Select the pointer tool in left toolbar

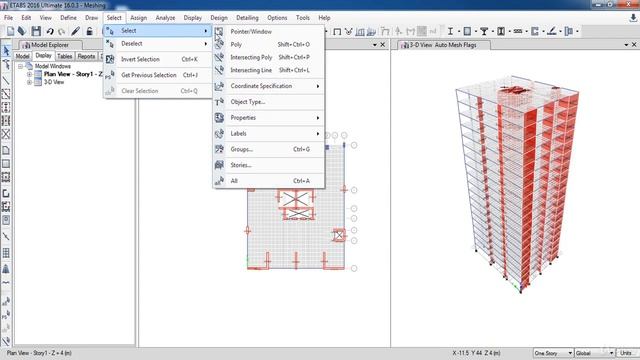pyautogui.click(x=6, y=51)
